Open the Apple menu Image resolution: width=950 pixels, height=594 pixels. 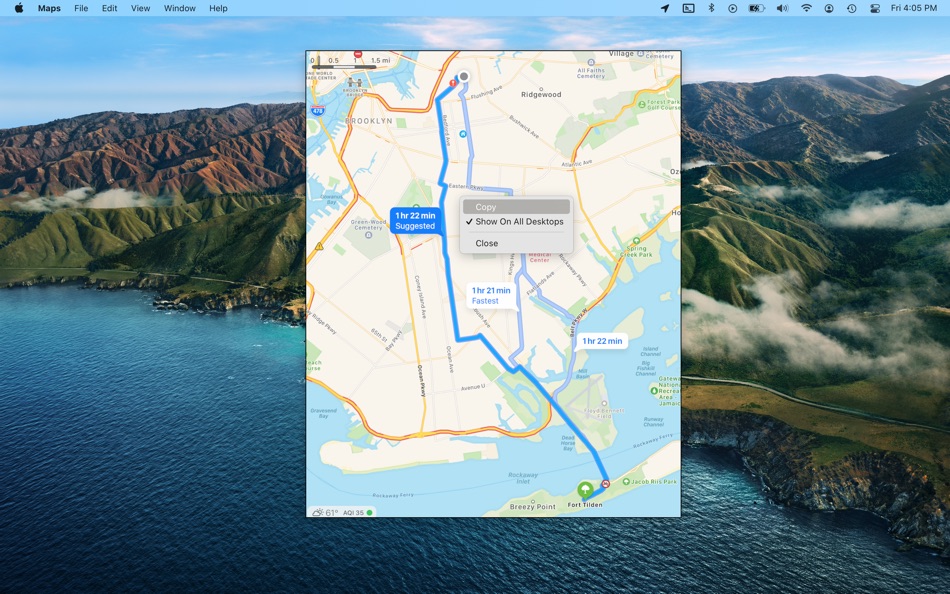(19, 8)
